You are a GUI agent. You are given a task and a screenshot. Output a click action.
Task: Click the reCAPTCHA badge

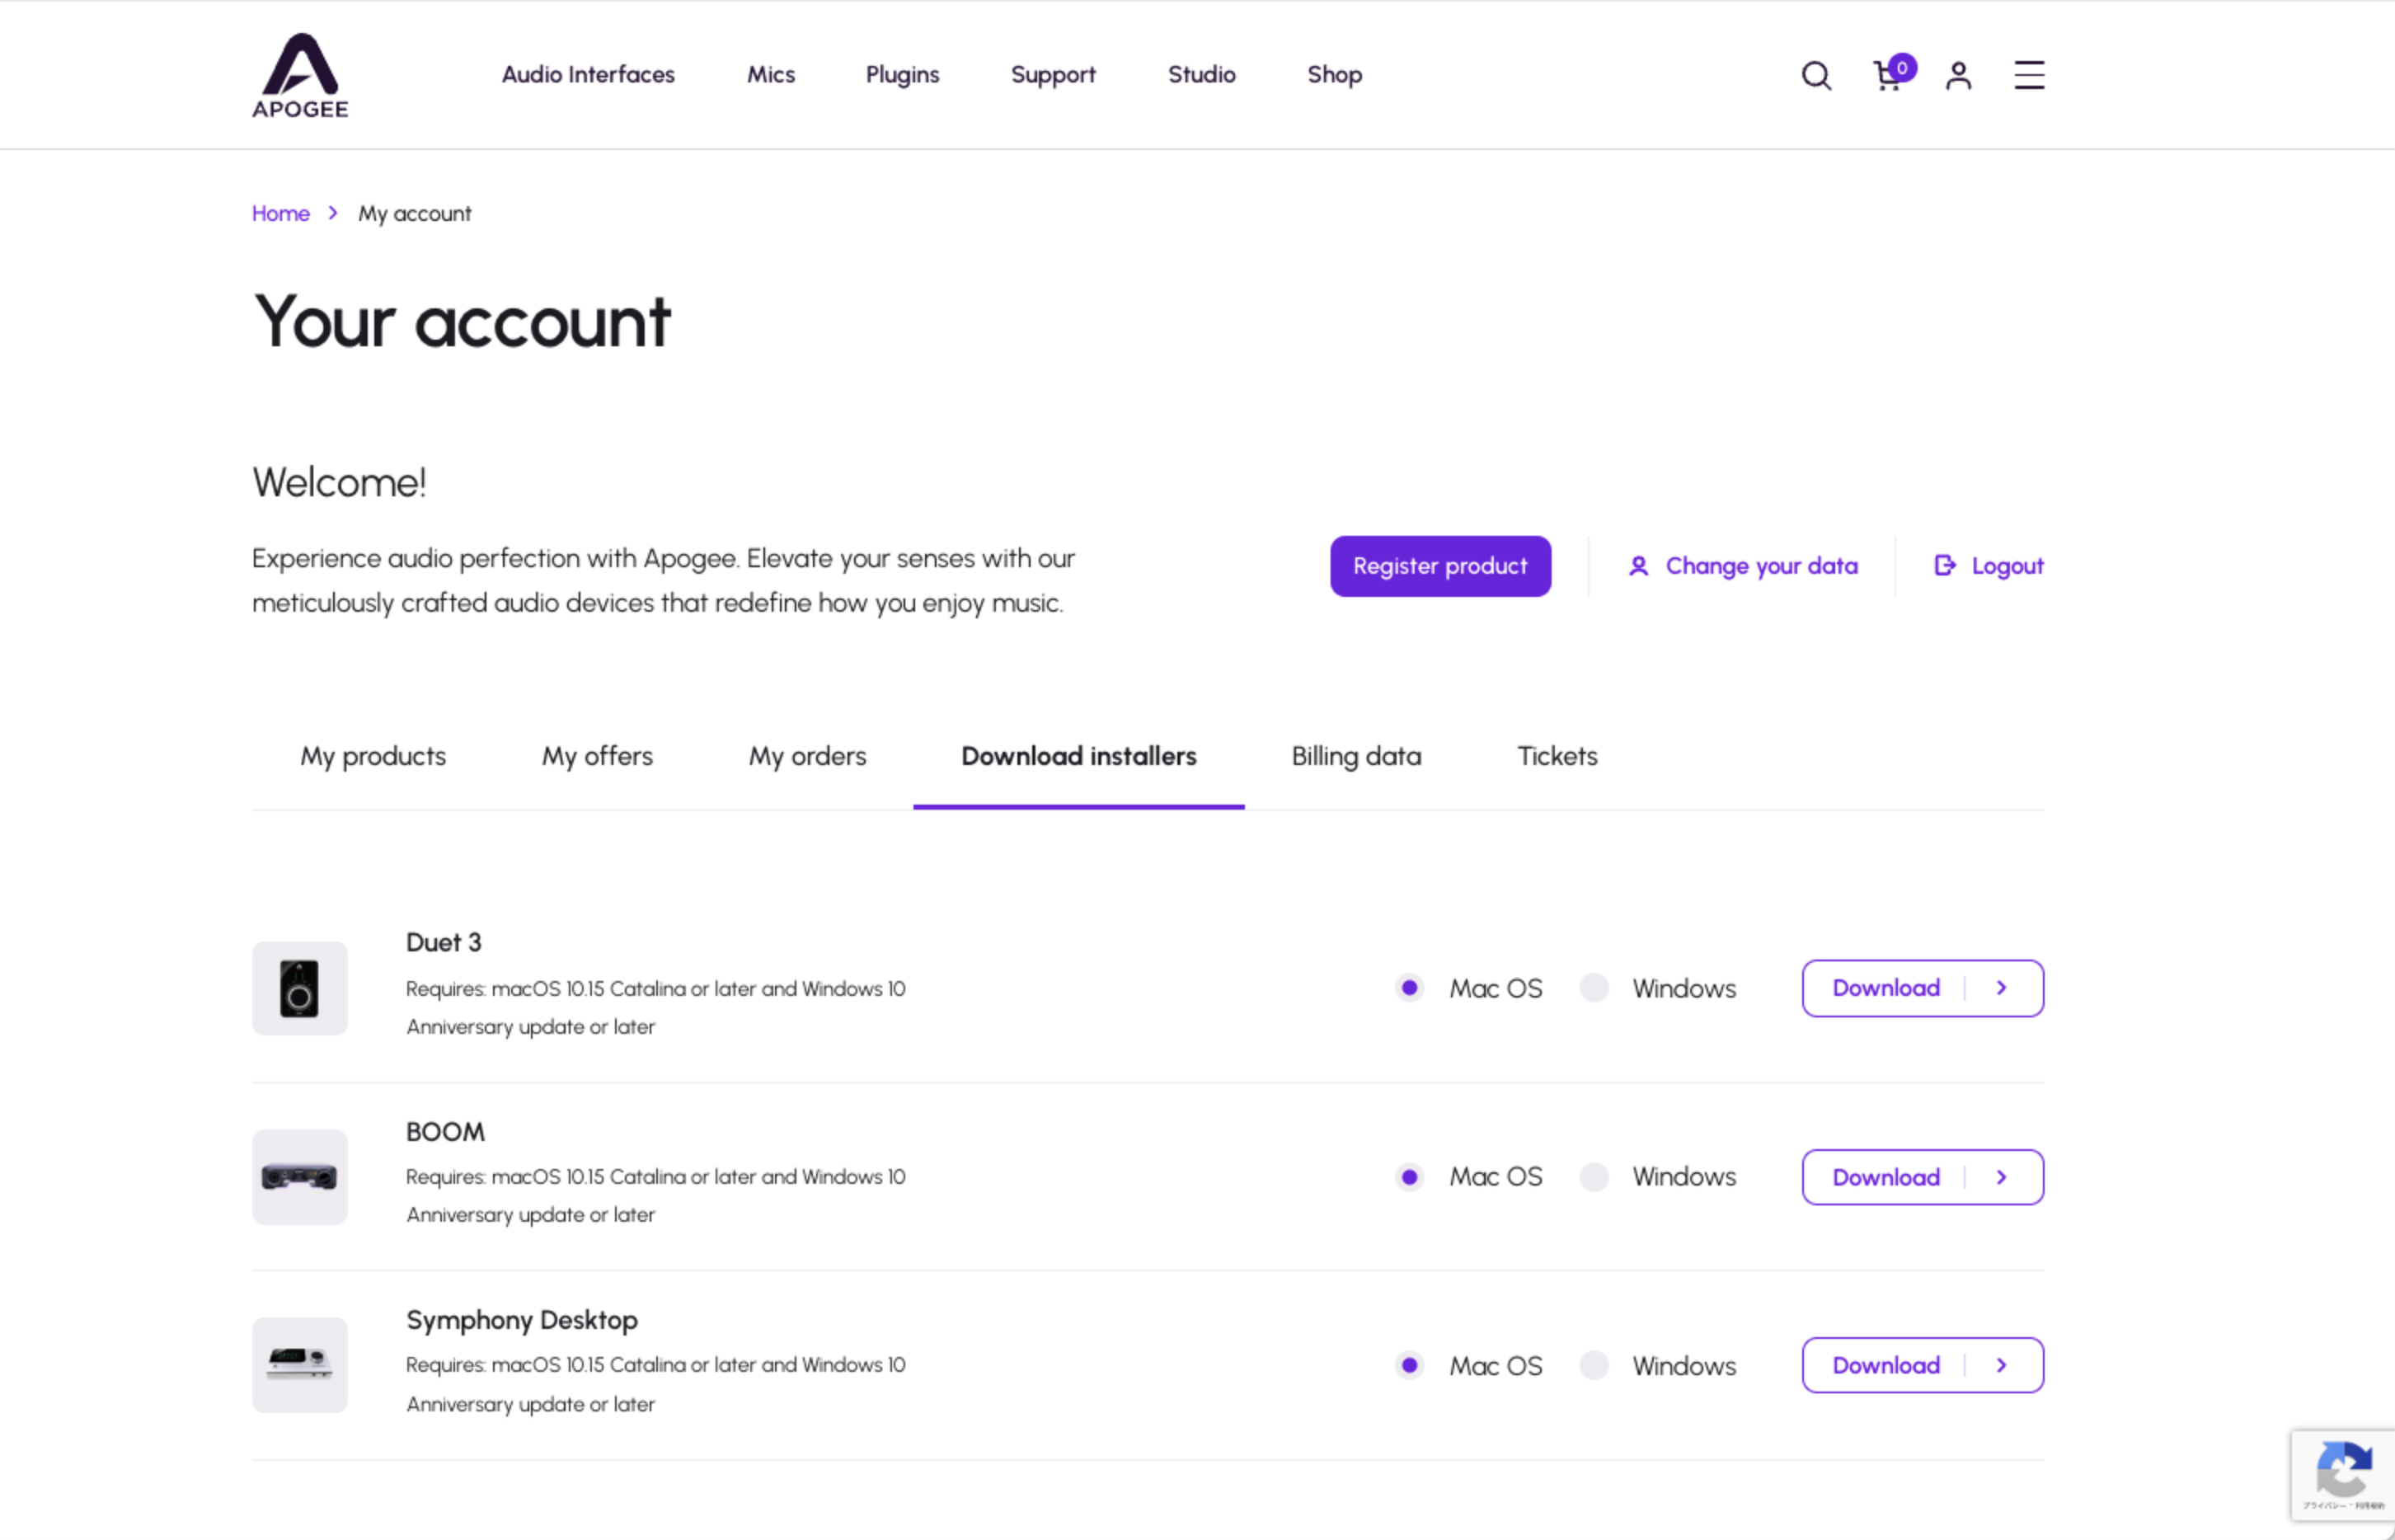click(2342, 1475)
